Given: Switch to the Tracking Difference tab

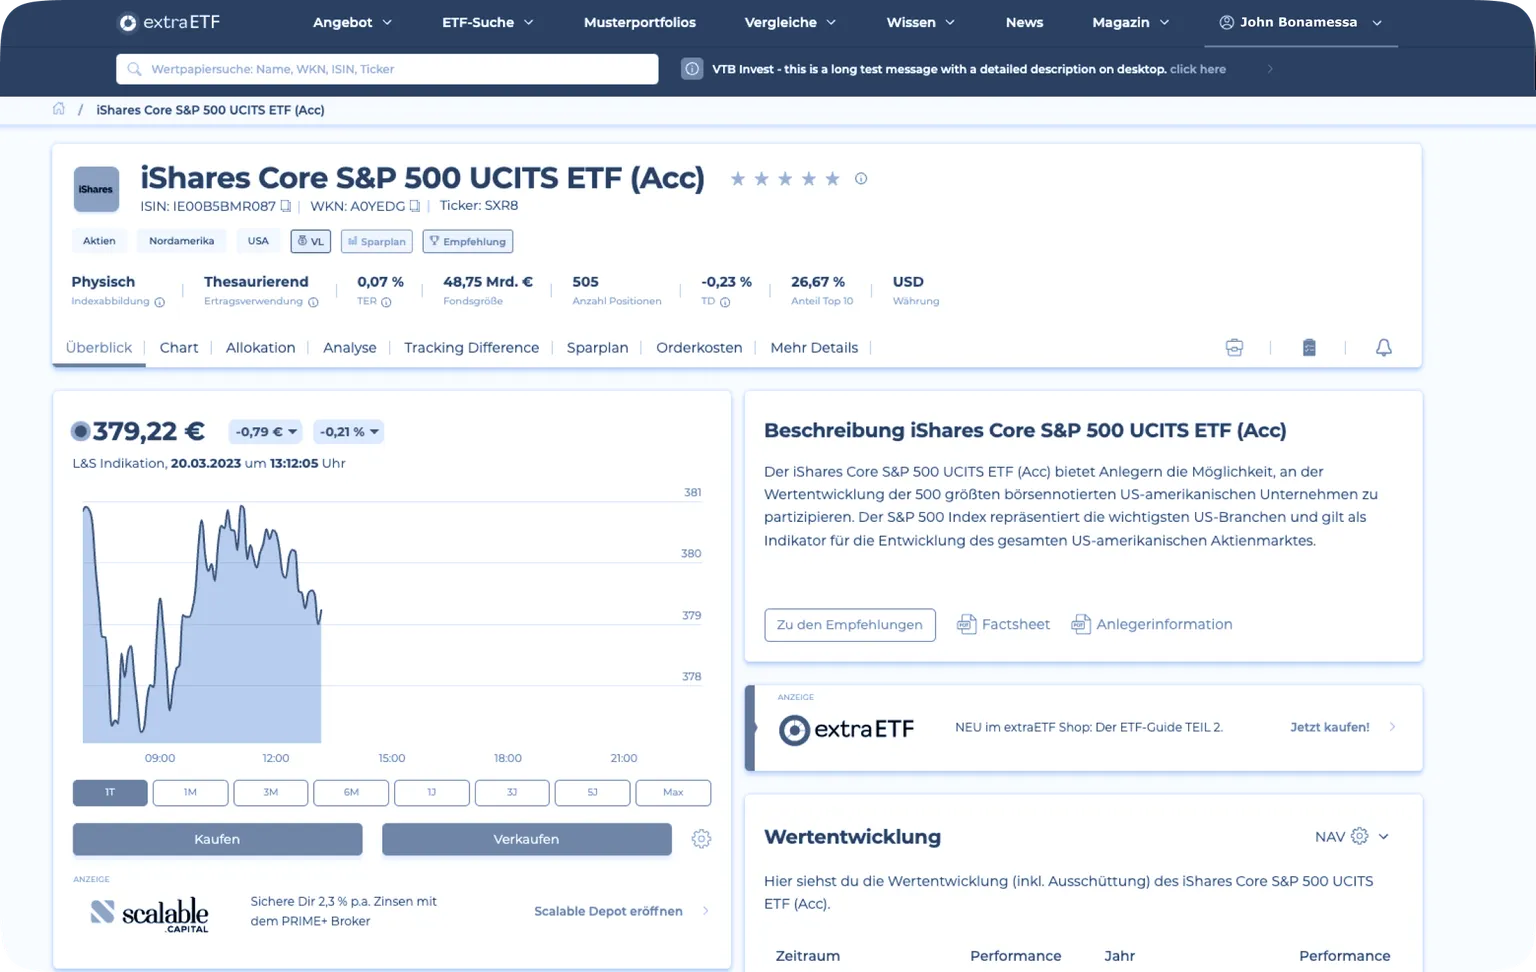Looking at the screenshot, I should pyautogui.click(x=471, y=348).
